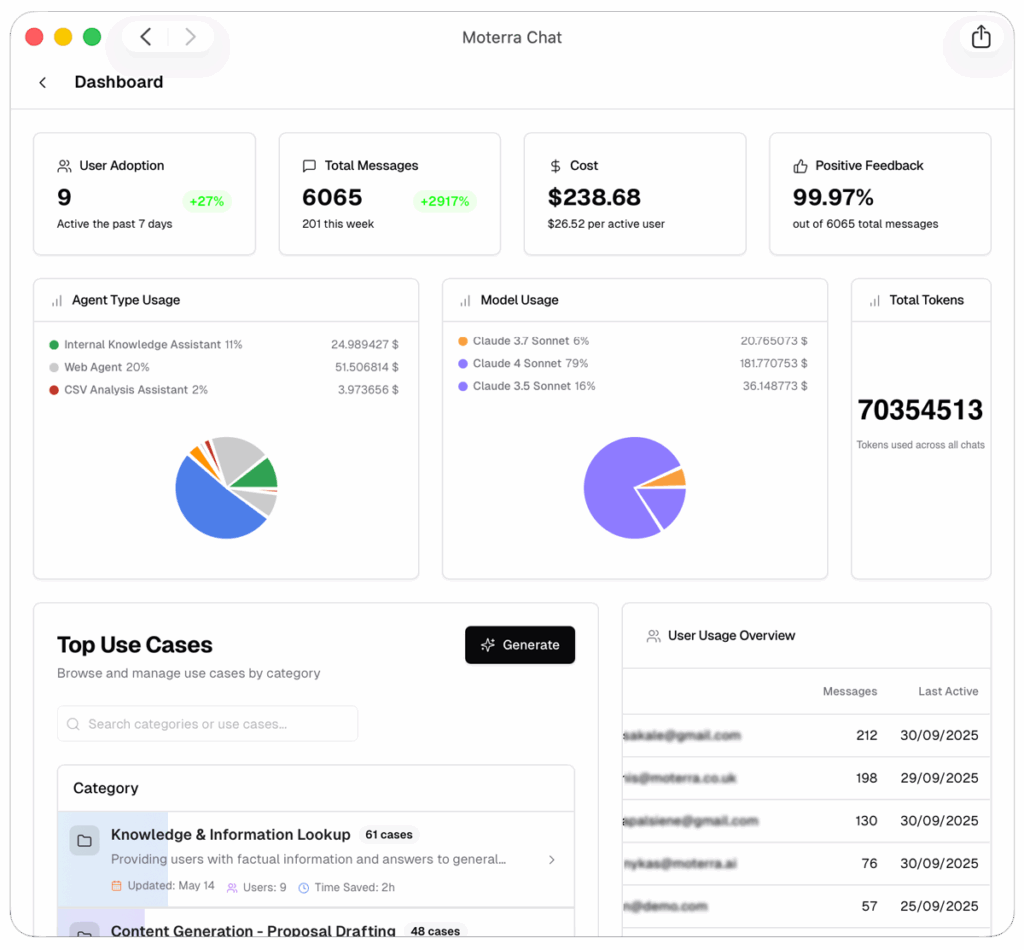Select the Web Agent legend entry

point(106,367)
